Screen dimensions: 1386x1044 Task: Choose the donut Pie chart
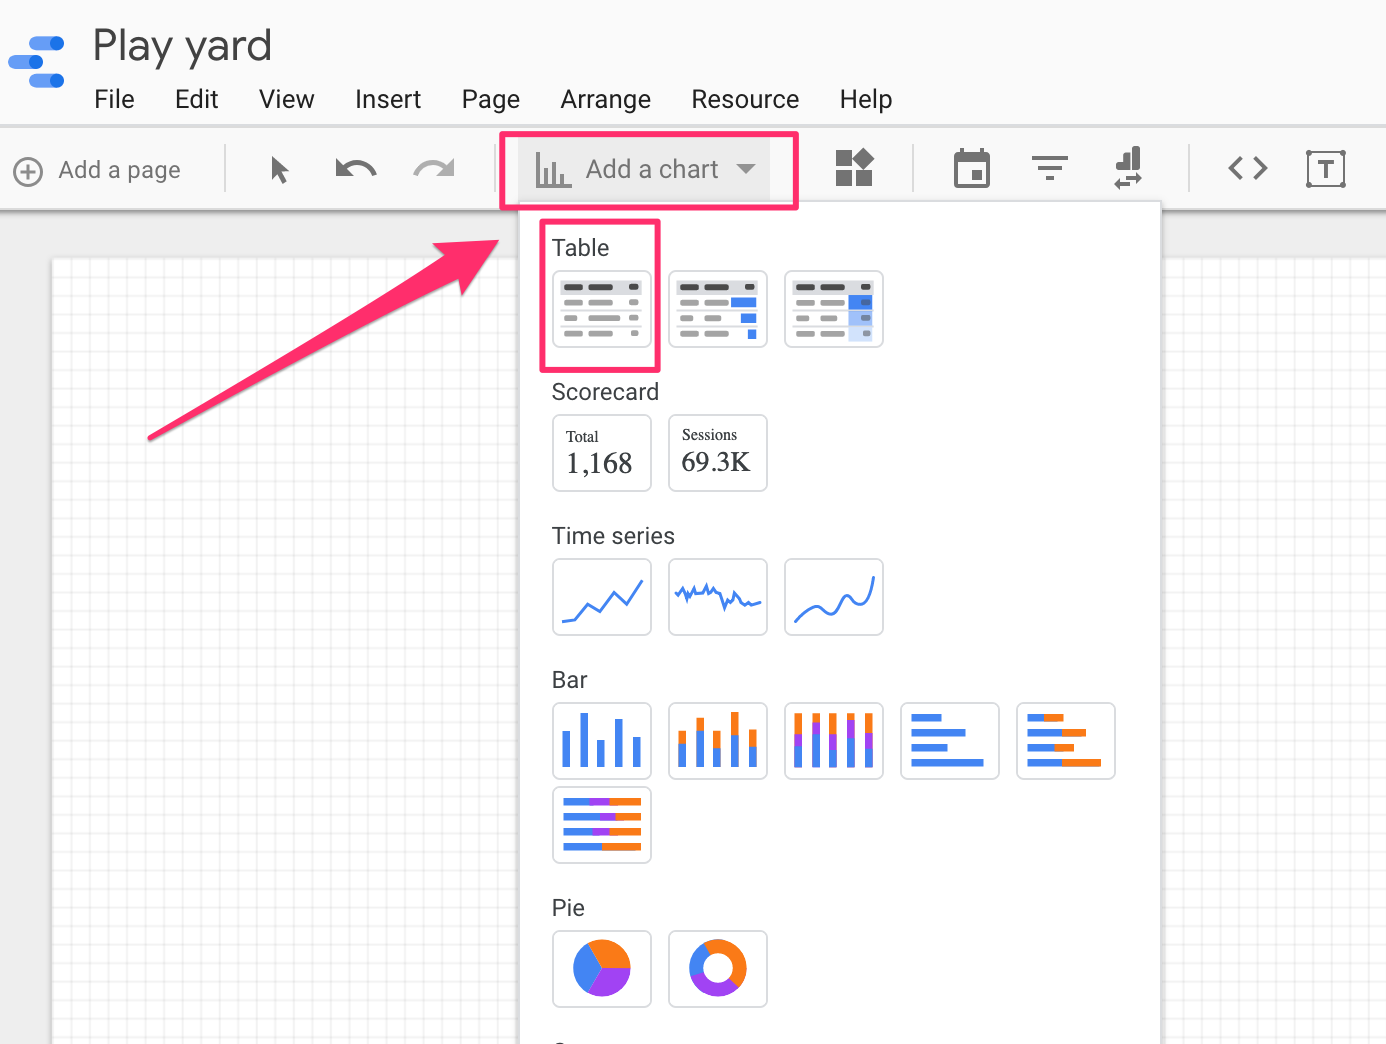(x=718, y=968)
